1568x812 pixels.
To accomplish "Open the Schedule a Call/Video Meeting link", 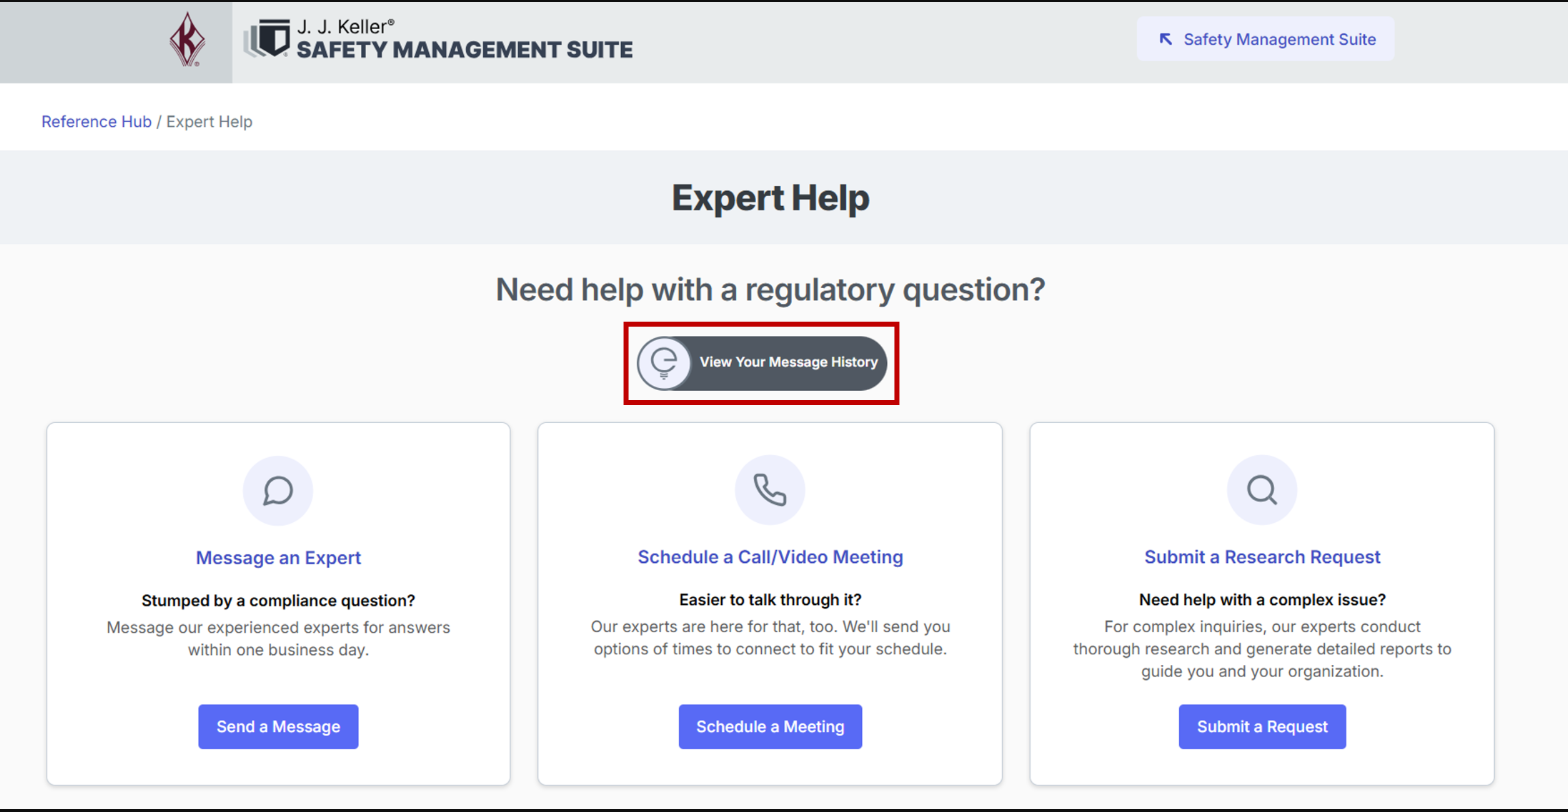I will pos(770,557).
